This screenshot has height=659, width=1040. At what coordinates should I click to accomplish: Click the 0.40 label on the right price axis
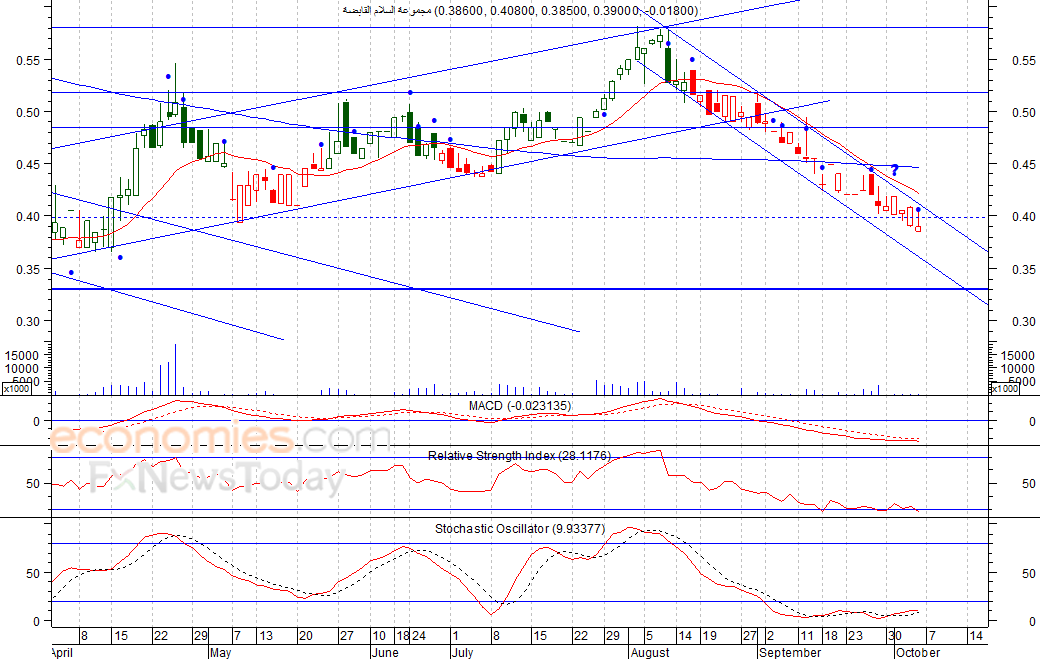[1023, 216]
